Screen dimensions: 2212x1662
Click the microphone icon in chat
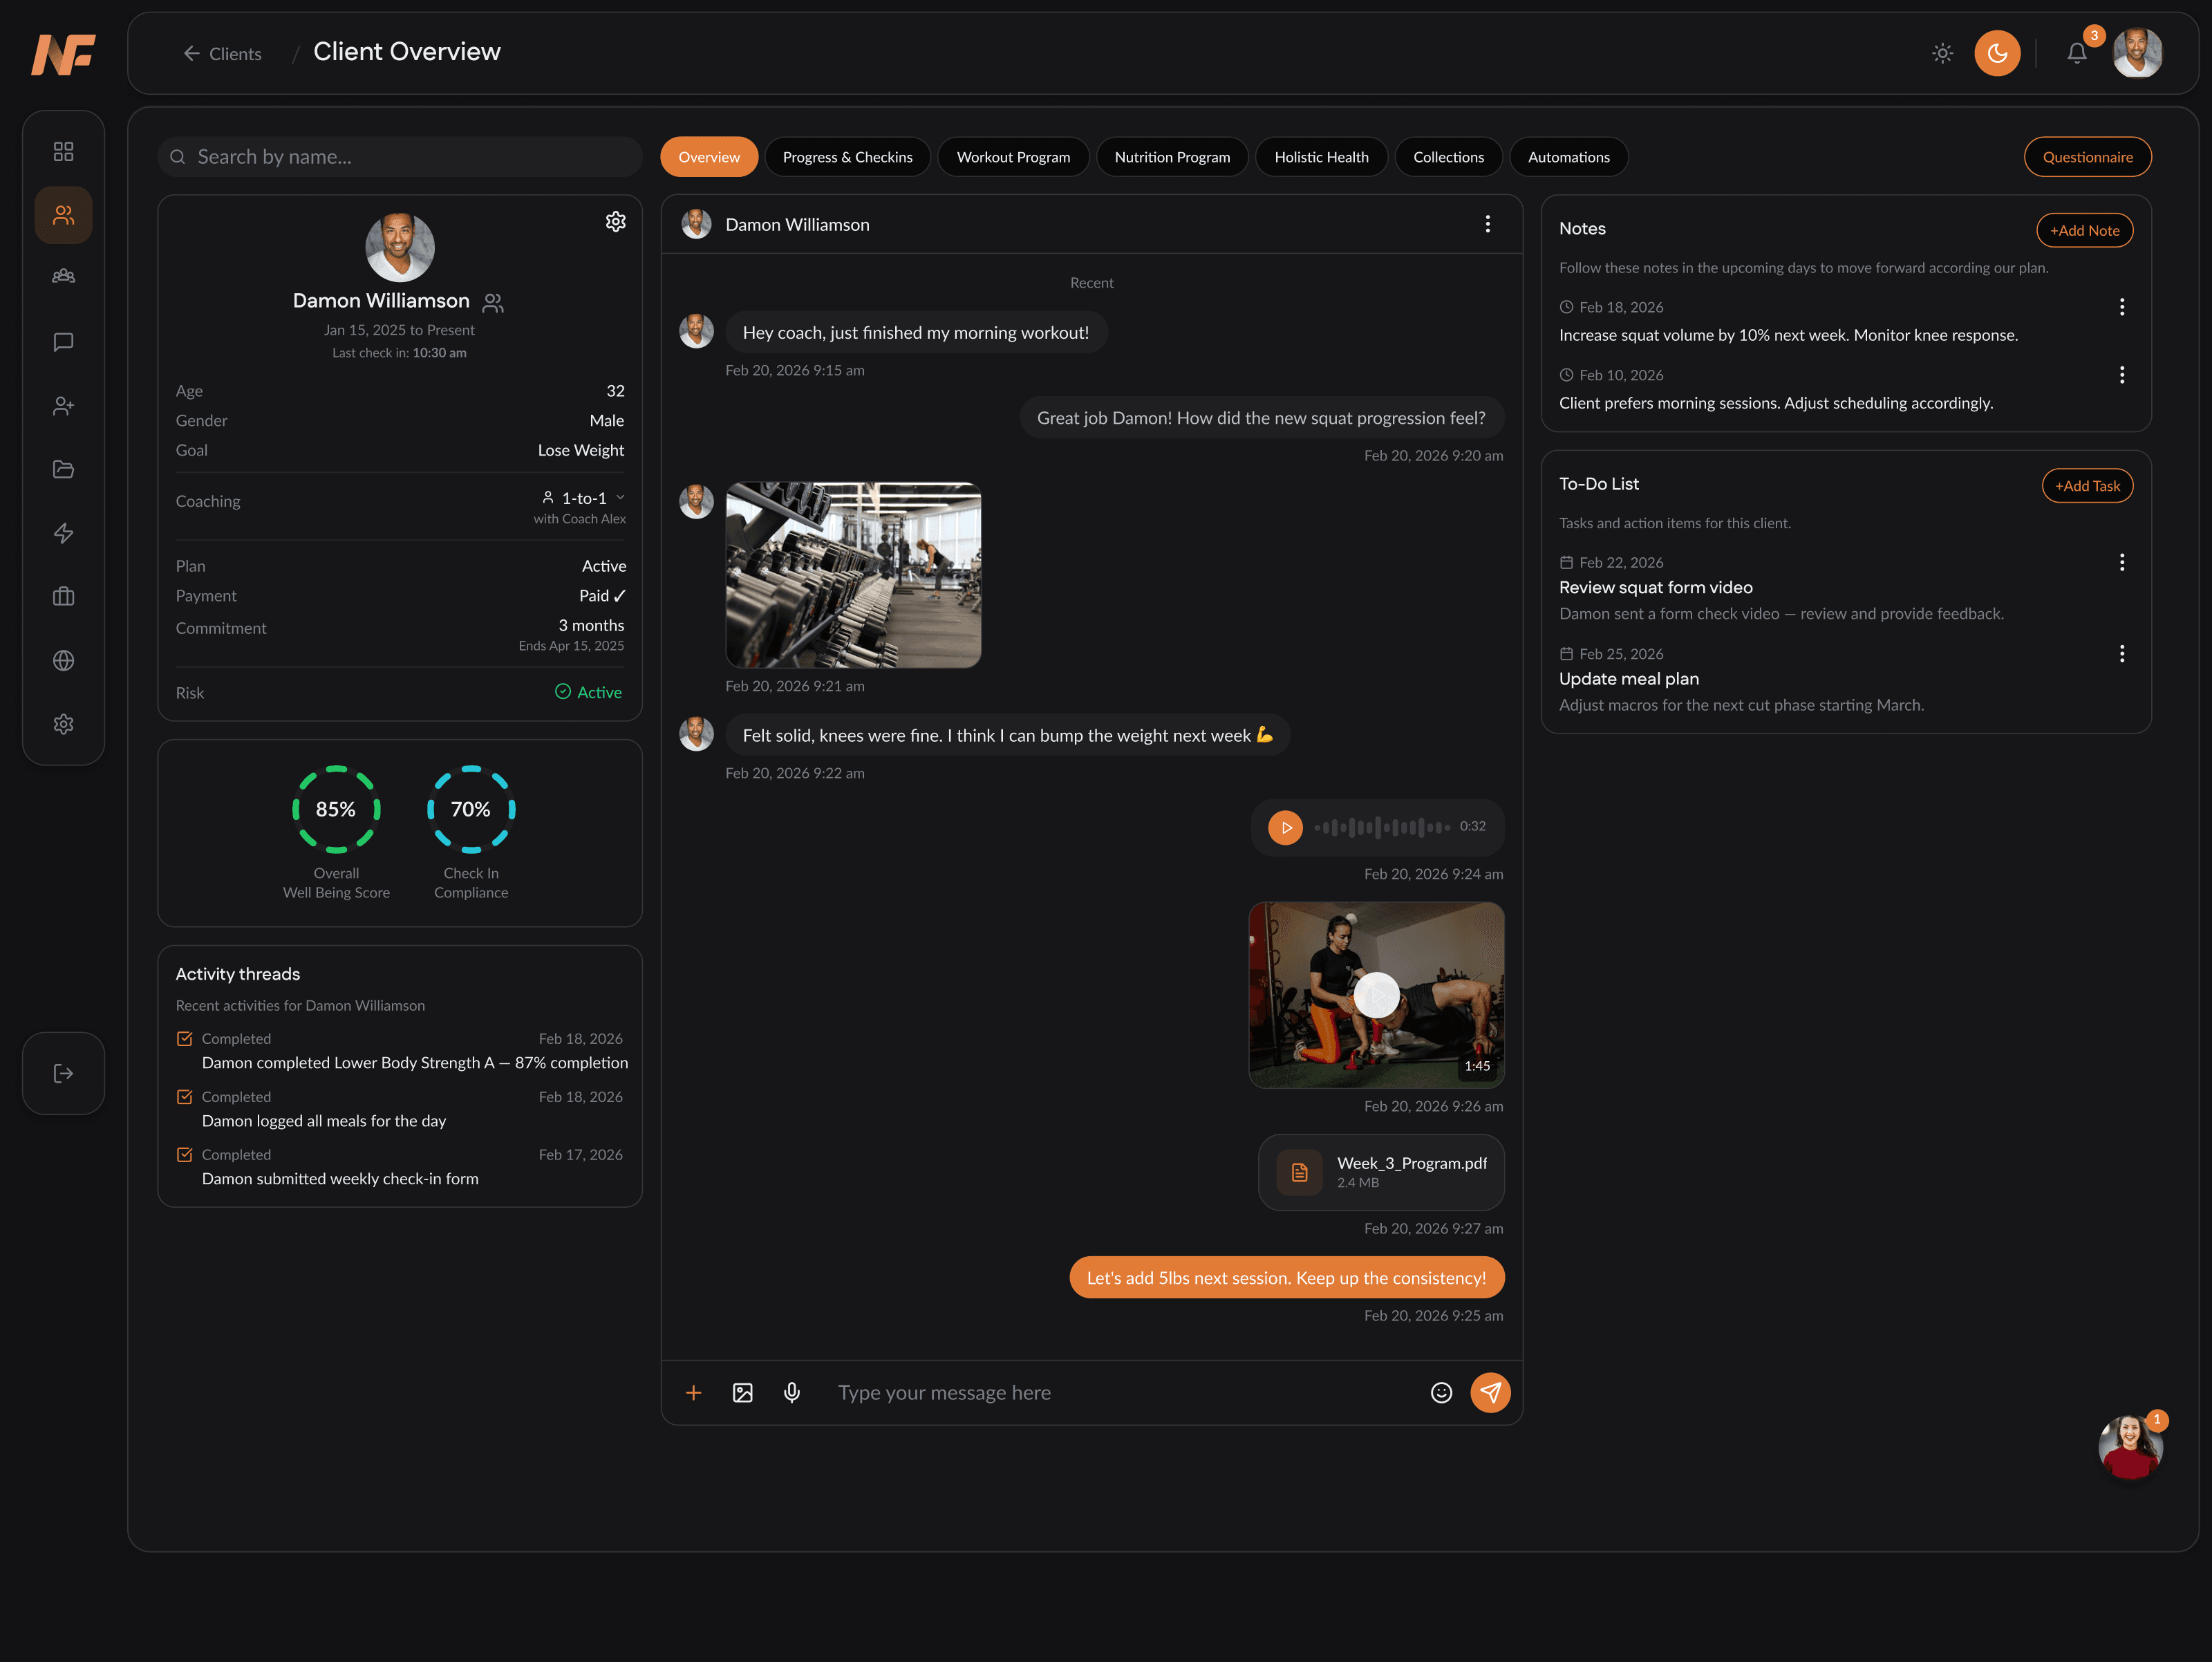click(x=792, y=1392)
